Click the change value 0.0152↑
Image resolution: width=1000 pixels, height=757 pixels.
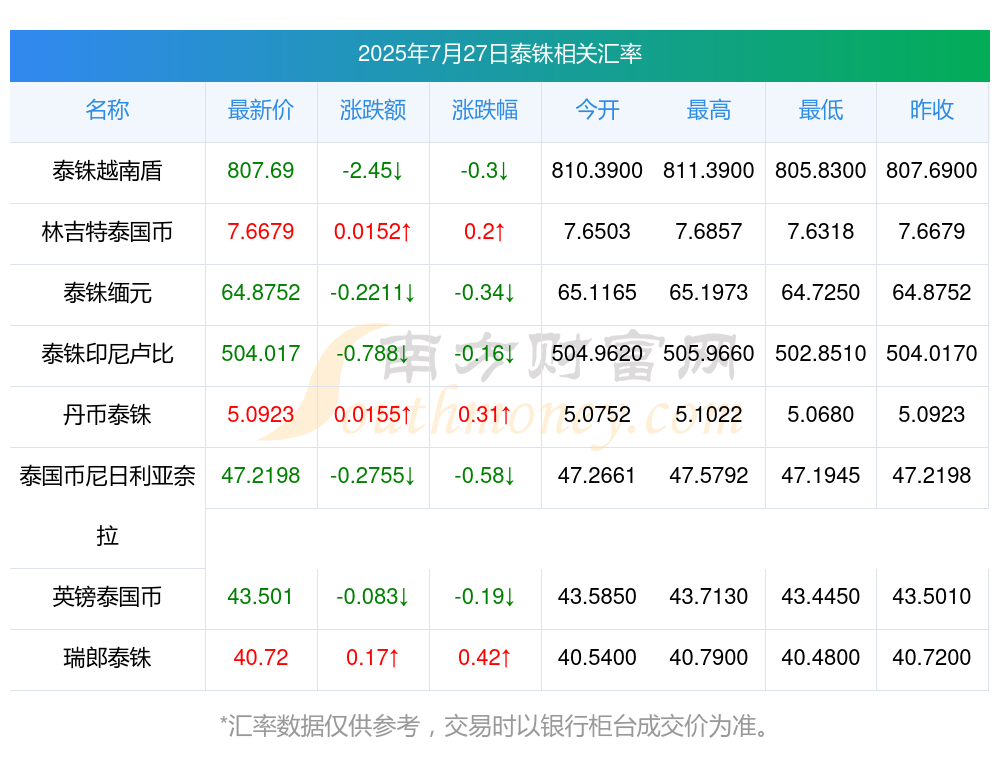[373, 232]
